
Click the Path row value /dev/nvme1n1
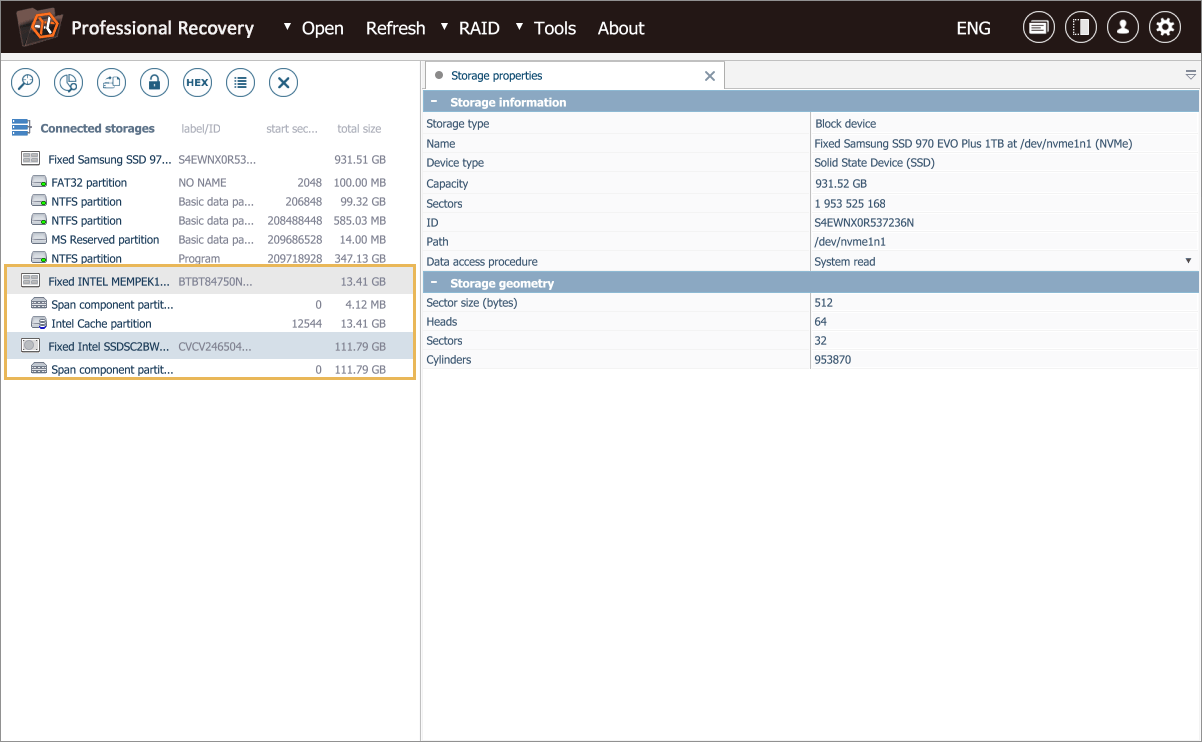coord(850,241)
